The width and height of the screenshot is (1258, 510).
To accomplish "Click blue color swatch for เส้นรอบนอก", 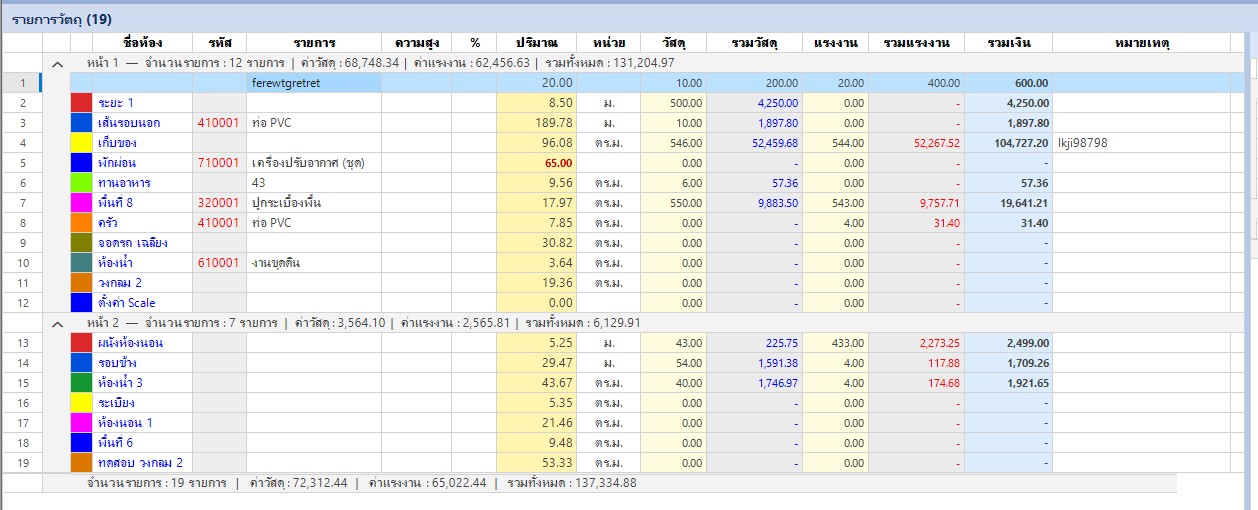I will pyautogui.click(x=81, y=123).
